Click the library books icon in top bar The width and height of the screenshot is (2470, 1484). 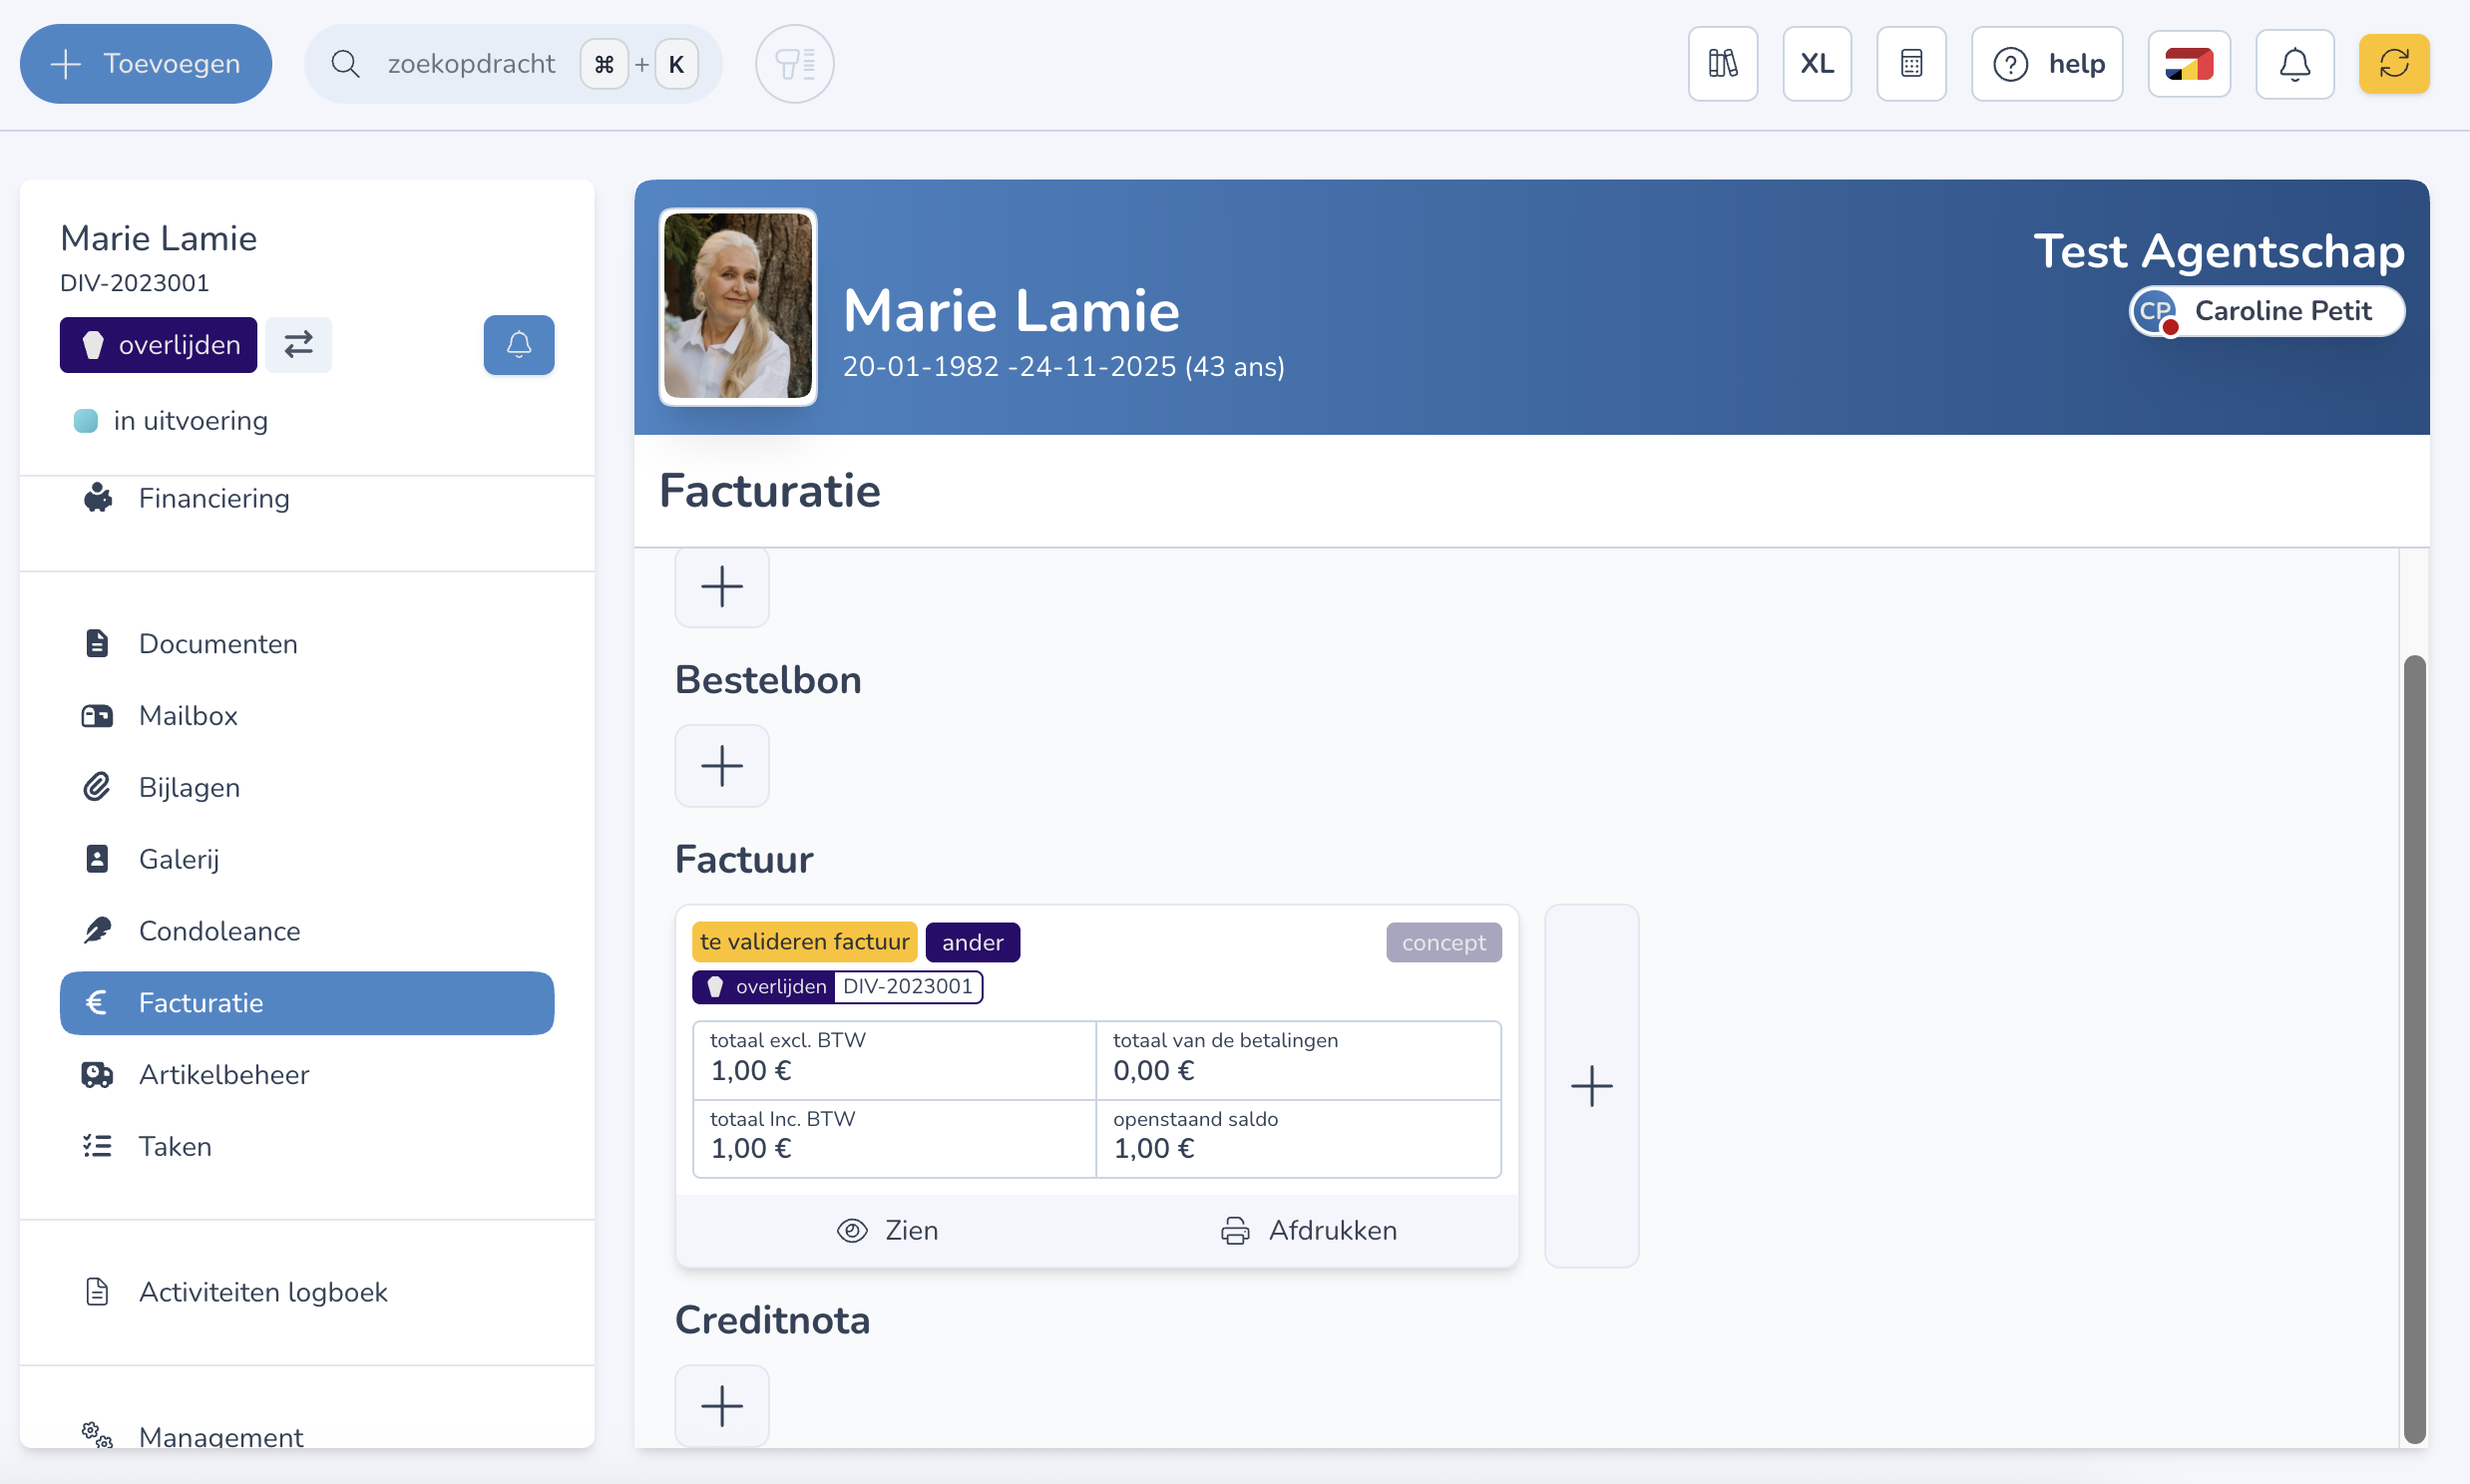1722,64
